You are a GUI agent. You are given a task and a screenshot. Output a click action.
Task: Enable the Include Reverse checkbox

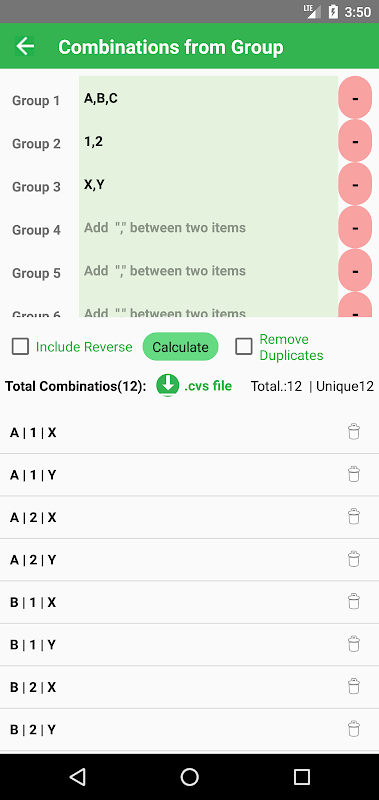coord(20,347)
